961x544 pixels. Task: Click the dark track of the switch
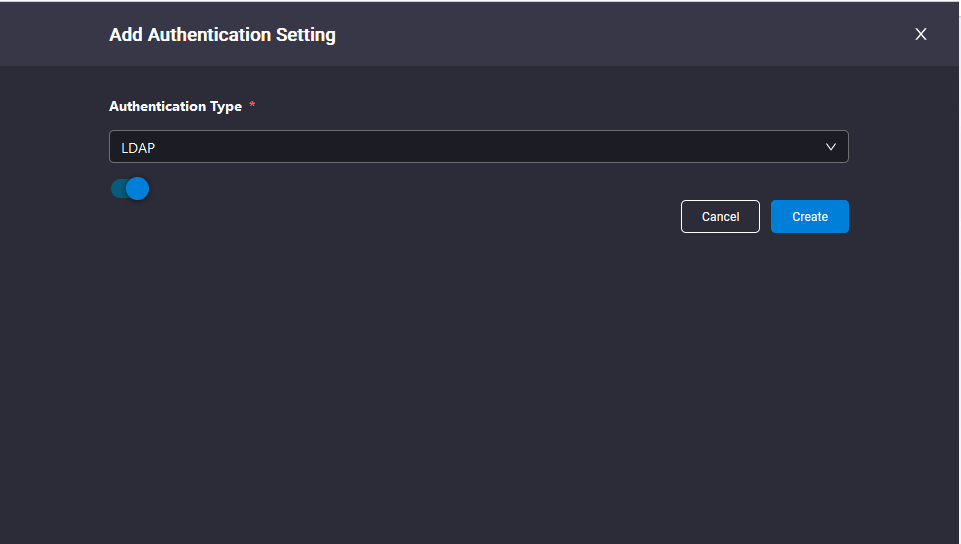118,189
